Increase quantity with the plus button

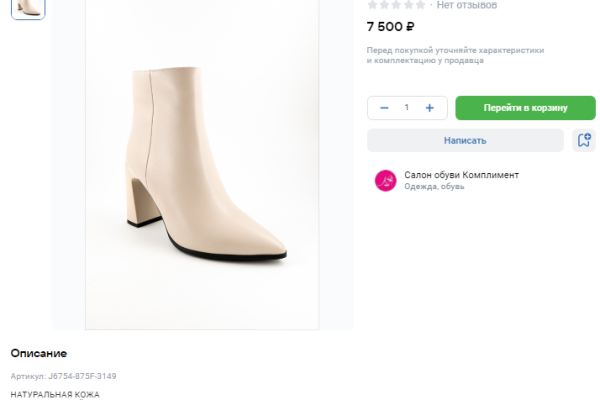click(429, 108)
